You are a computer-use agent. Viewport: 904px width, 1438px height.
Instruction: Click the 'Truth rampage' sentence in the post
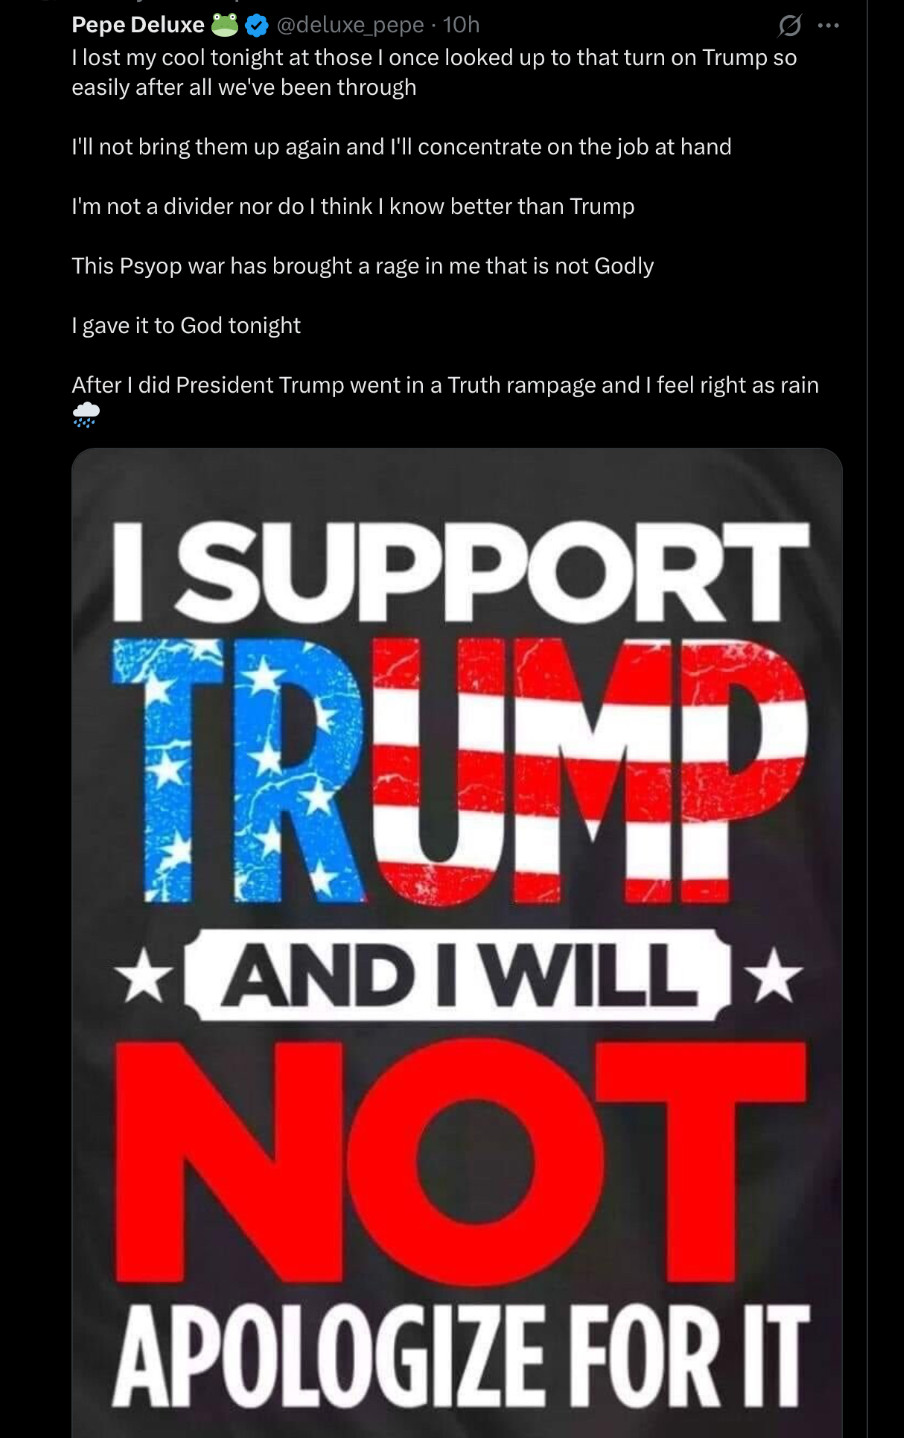445,385
